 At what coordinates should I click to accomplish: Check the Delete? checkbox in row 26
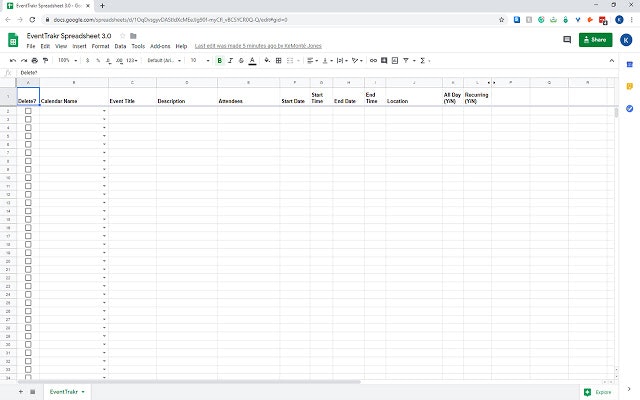click(x=28, y=311)
